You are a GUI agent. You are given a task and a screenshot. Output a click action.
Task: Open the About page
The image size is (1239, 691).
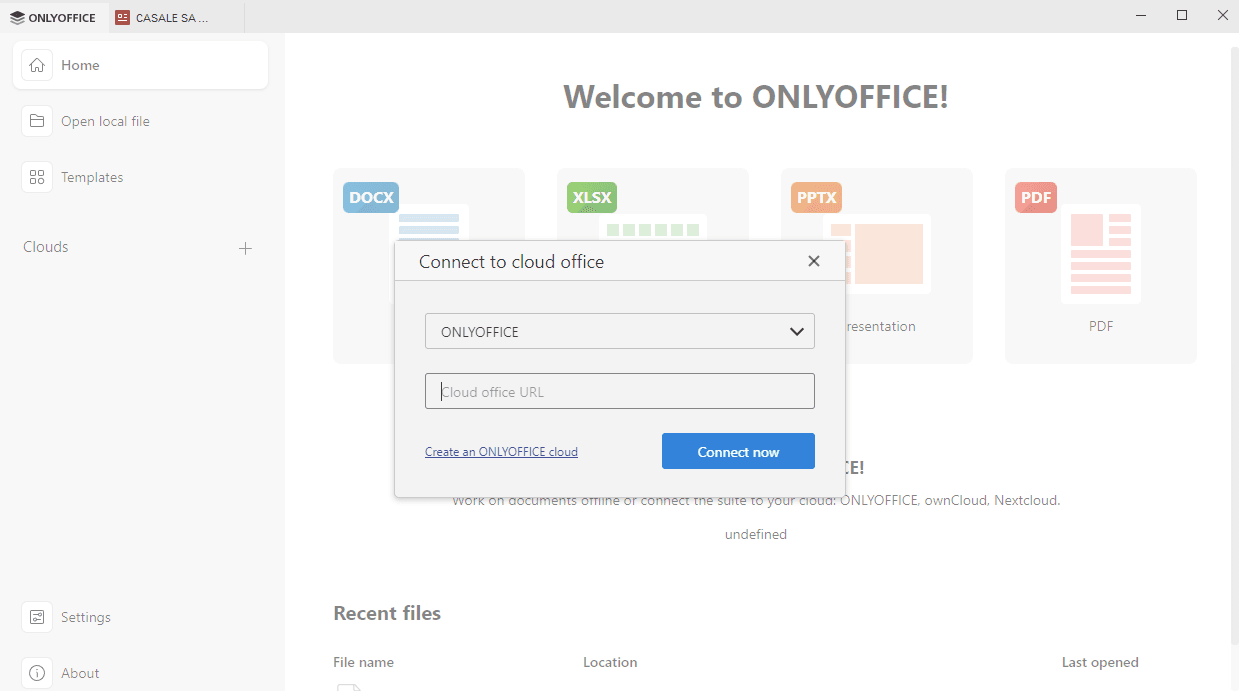141,673
